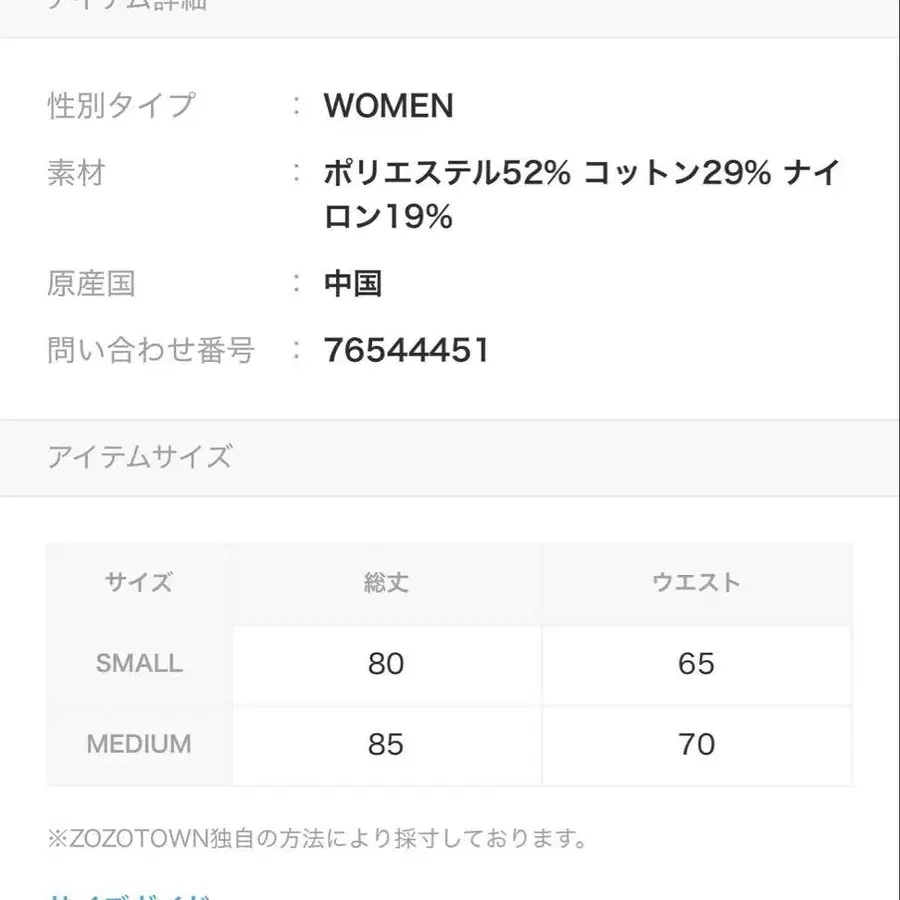900x900 pixels.
Task: Click the SMALL total length value 80
Action: (386, 664)
